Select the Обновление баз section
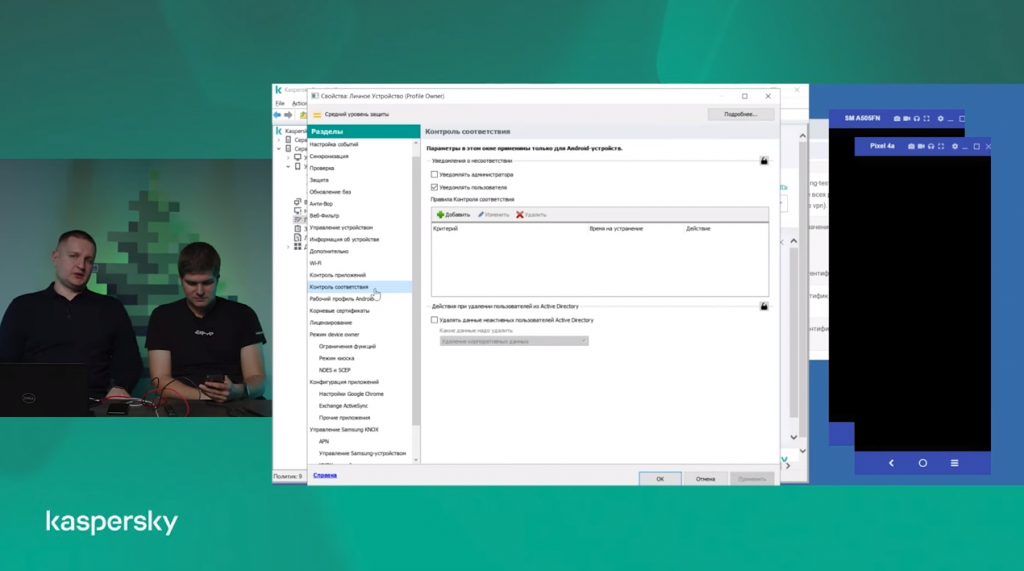The height and width of the screenshot is (571, 1024). [330, 192]
